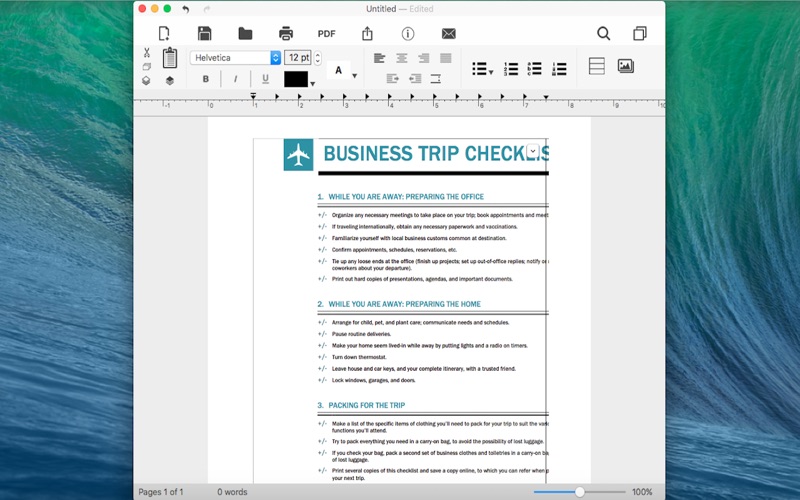Viewport: 800px width, 500px height.
Task: Click the zoom slider at bottom
Action: point(580,492)
